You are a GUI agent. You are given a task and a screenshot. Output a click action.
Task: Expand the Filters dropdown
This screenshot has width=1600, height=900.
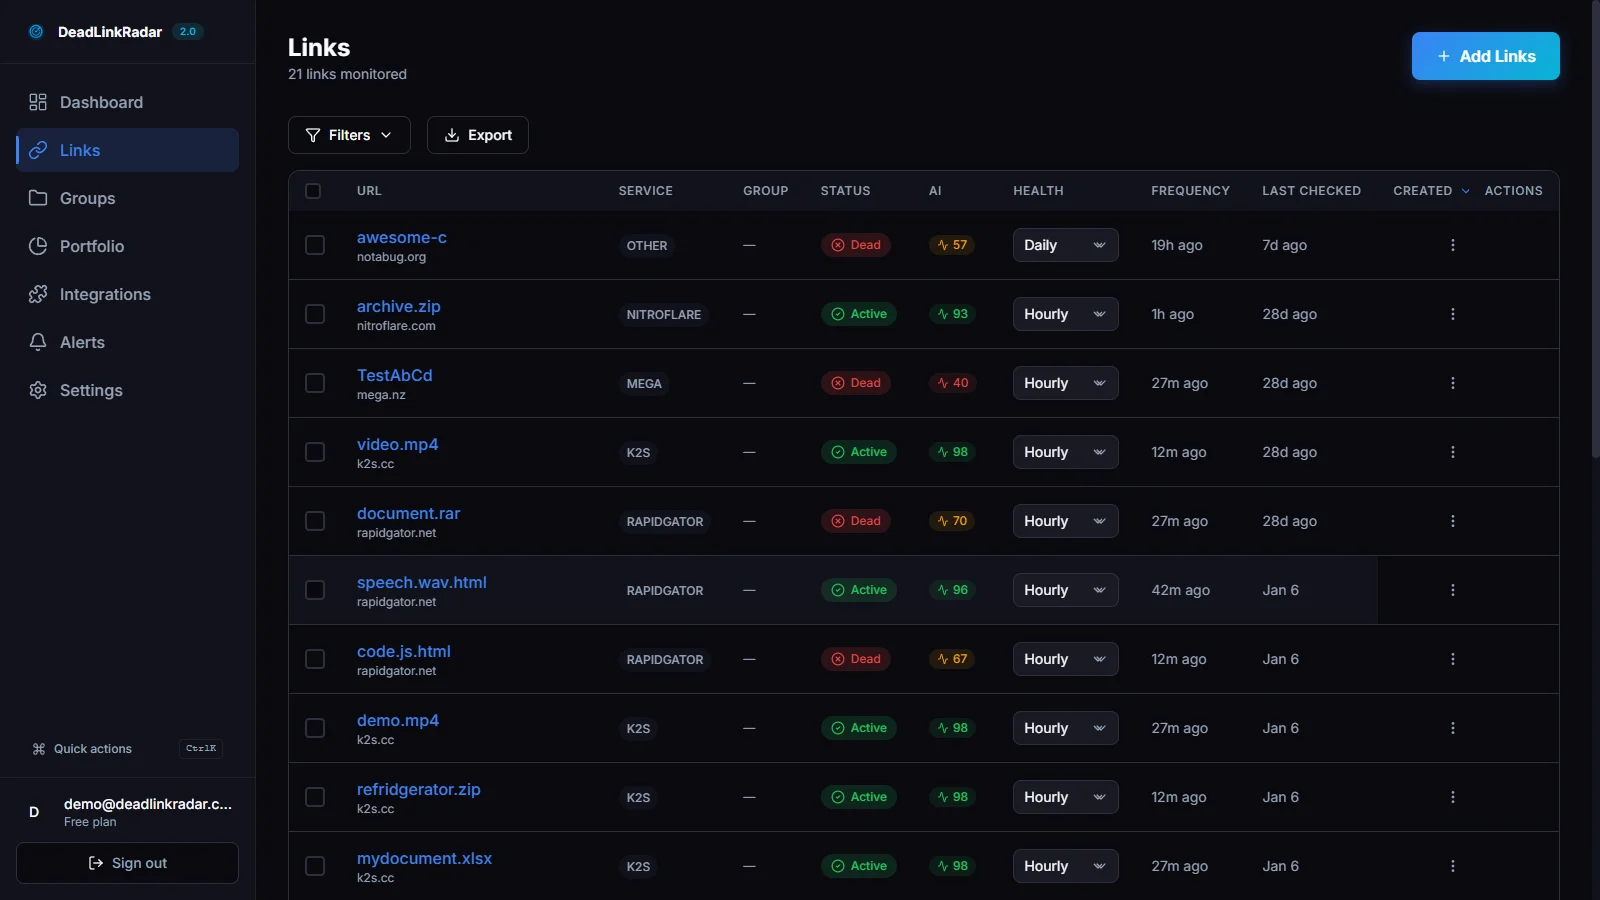click(x=349, y=135)
